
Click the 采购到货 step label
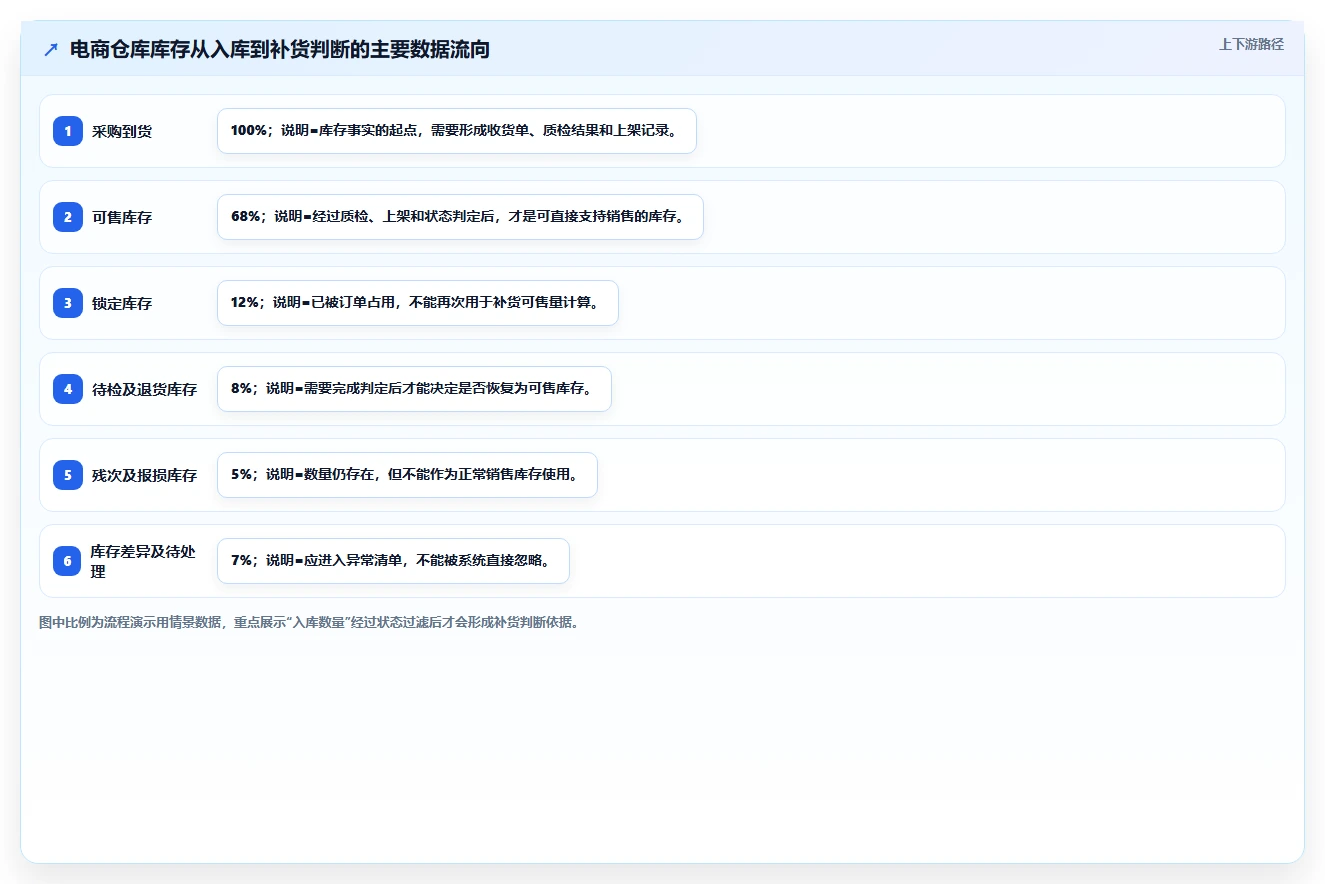click(122, 131)
